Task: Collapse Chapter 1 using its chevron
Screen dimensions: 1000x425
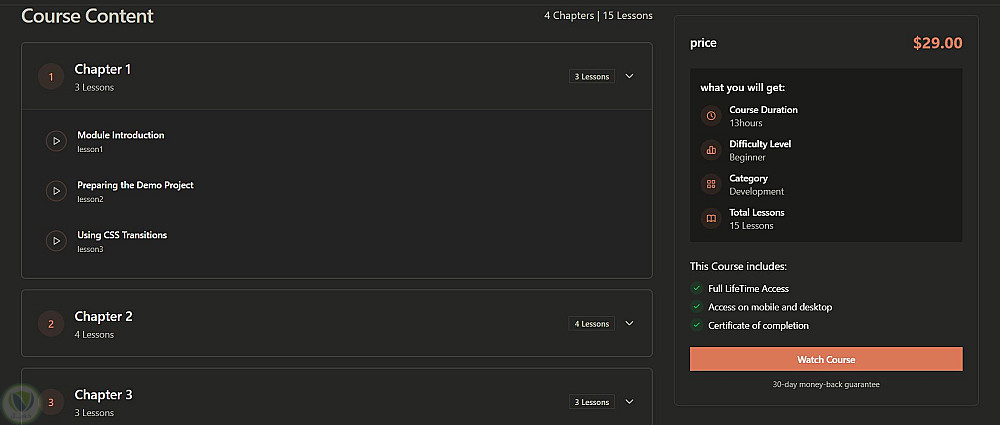Action: (x=629, y=76)
